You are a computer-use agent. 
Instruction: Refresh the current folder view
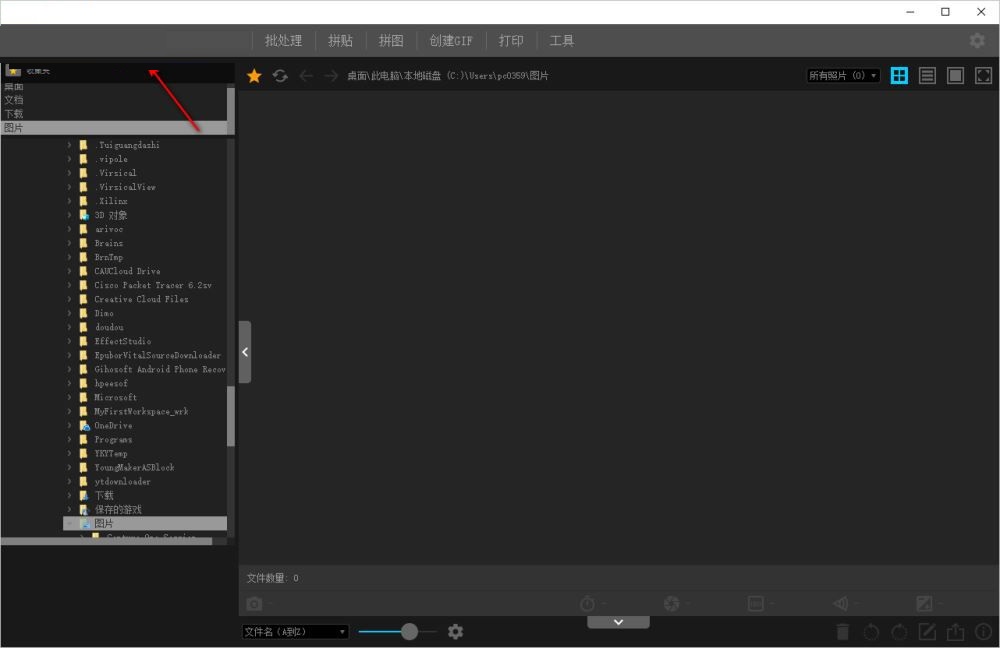(281, 76)
